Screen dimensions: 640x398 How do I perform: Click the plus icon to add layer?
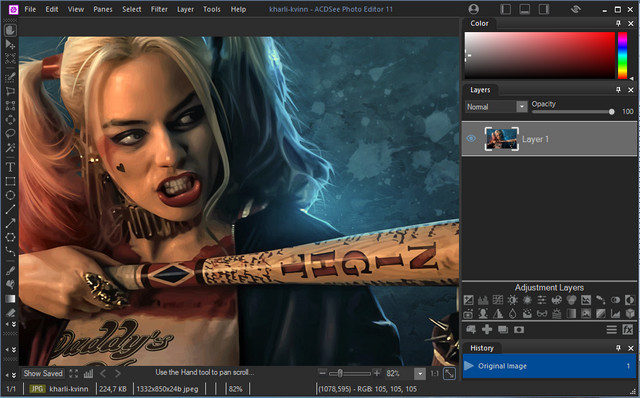tap(487, 329)
